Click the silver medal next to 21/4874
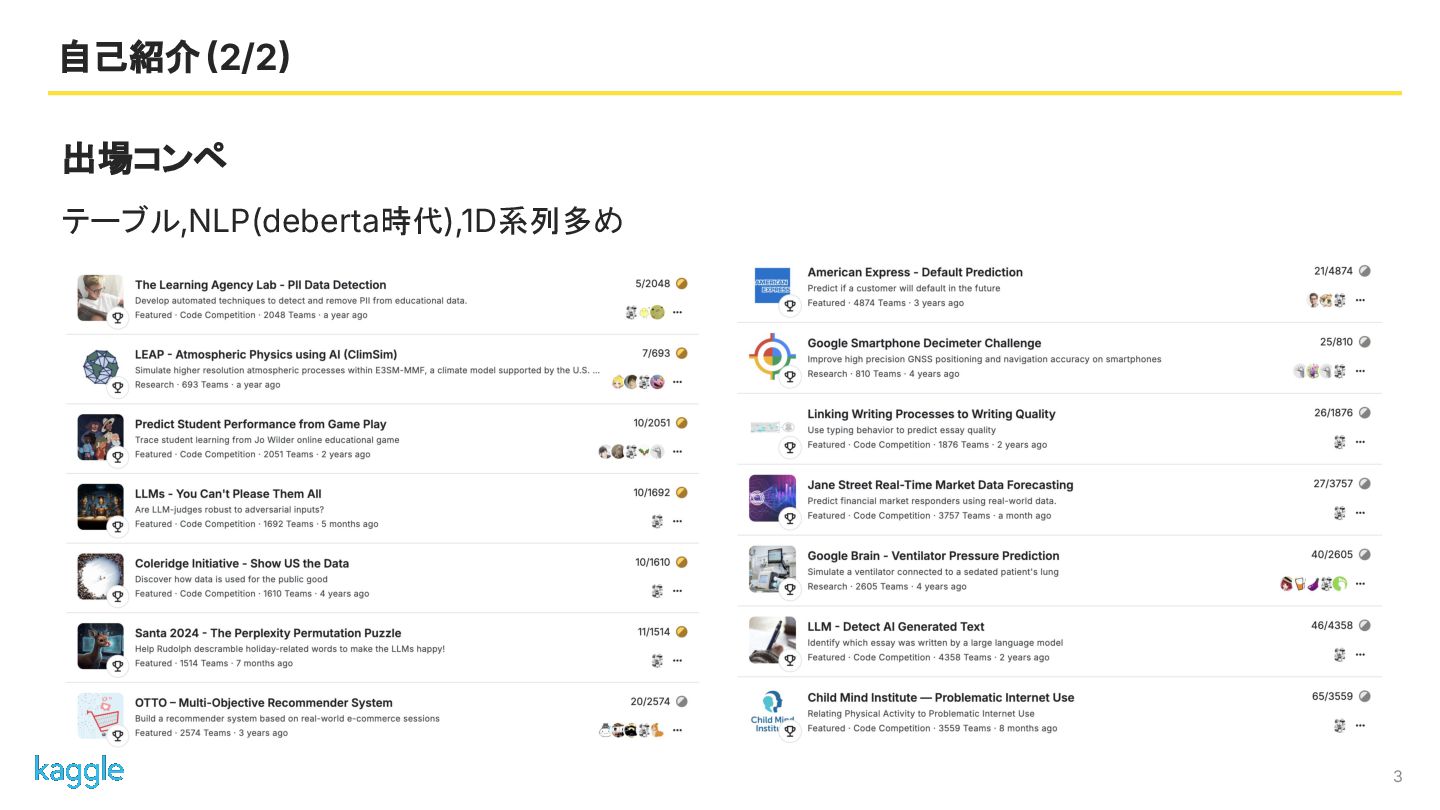Image resolution: width=1440 pixels, height=810 pixels. 1365,271
